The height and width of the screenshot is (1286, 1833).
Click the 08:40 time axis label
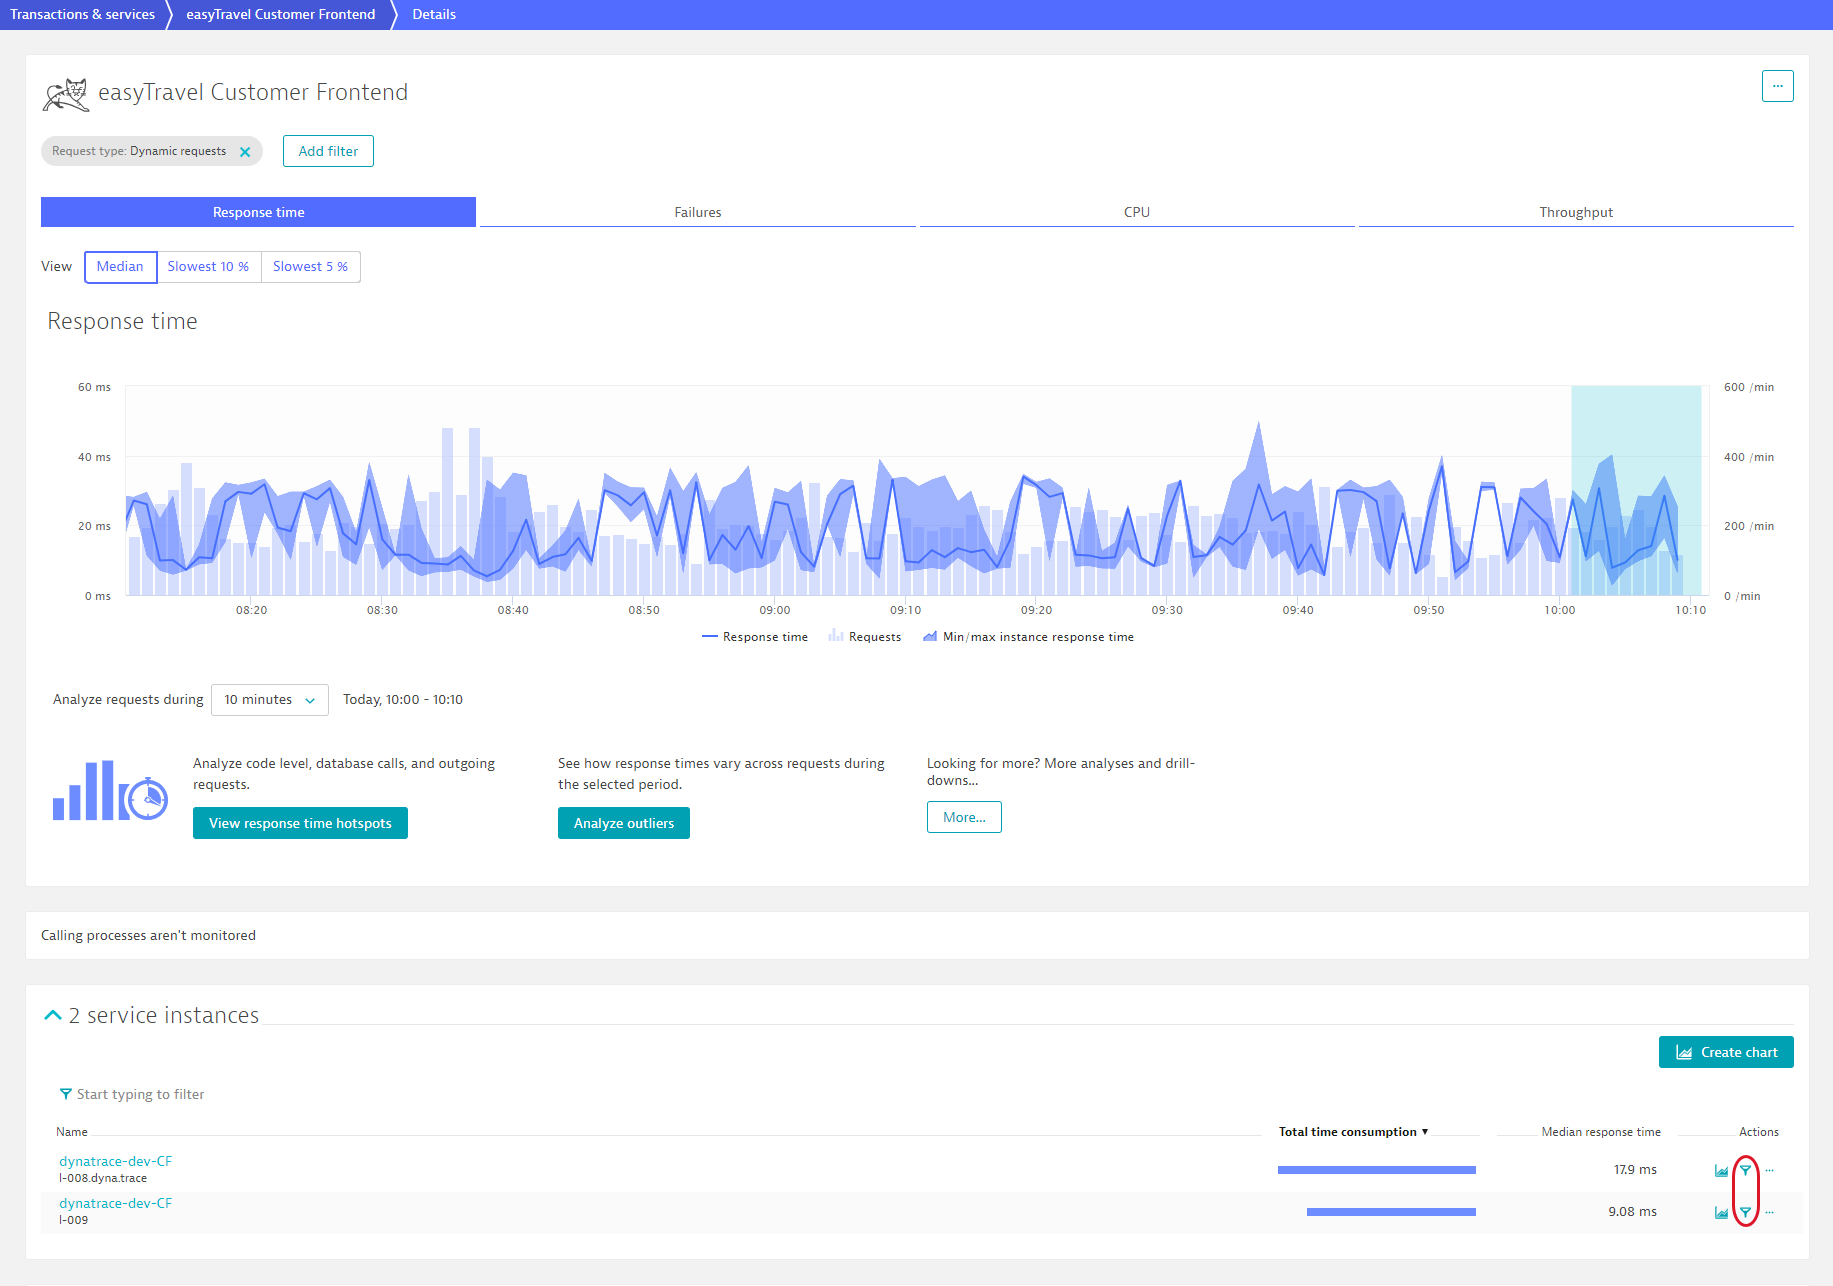(513, 610)
